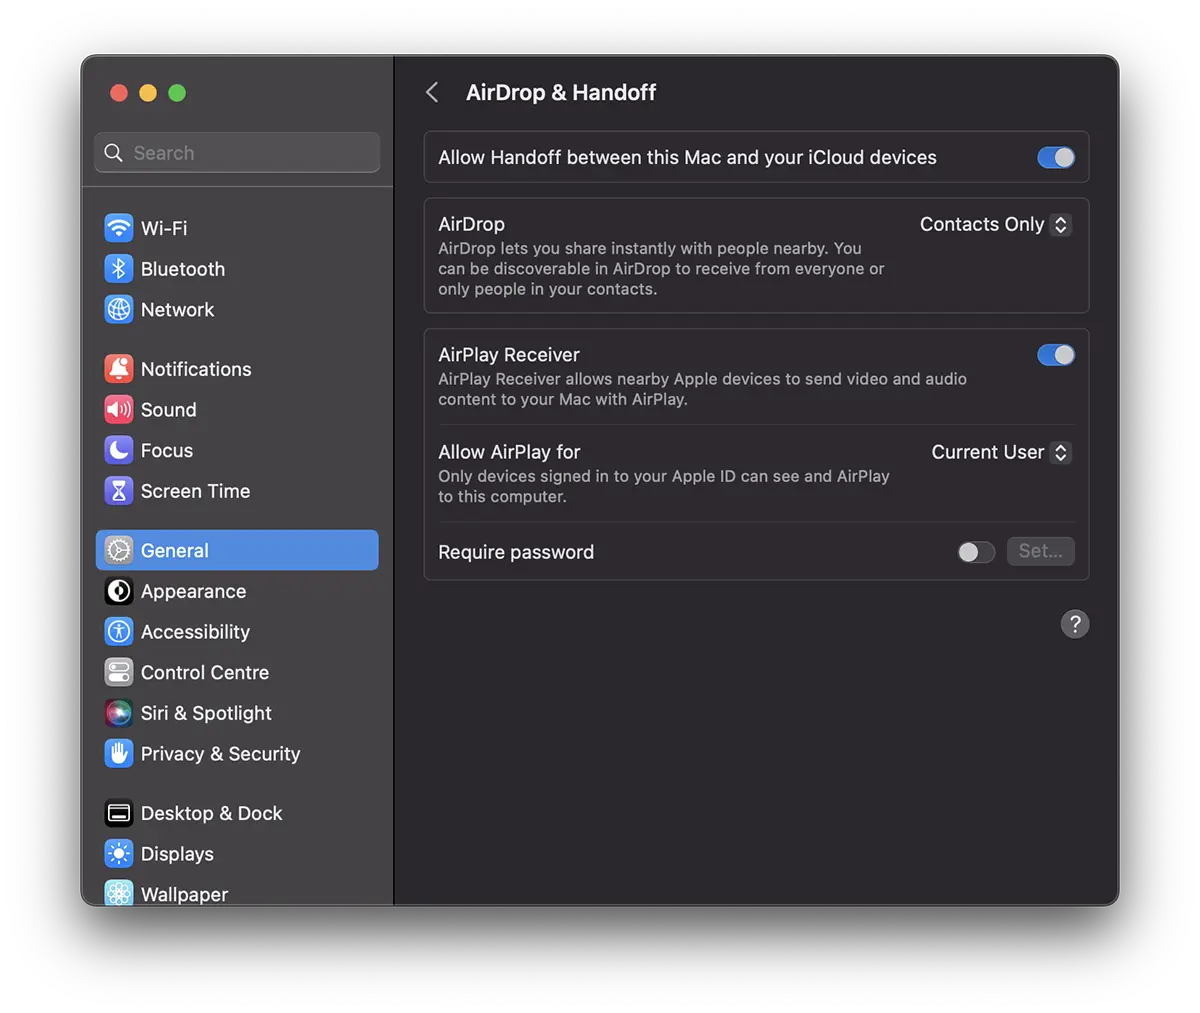Click the magnifying glass search icon

click(x=114, y=153)
